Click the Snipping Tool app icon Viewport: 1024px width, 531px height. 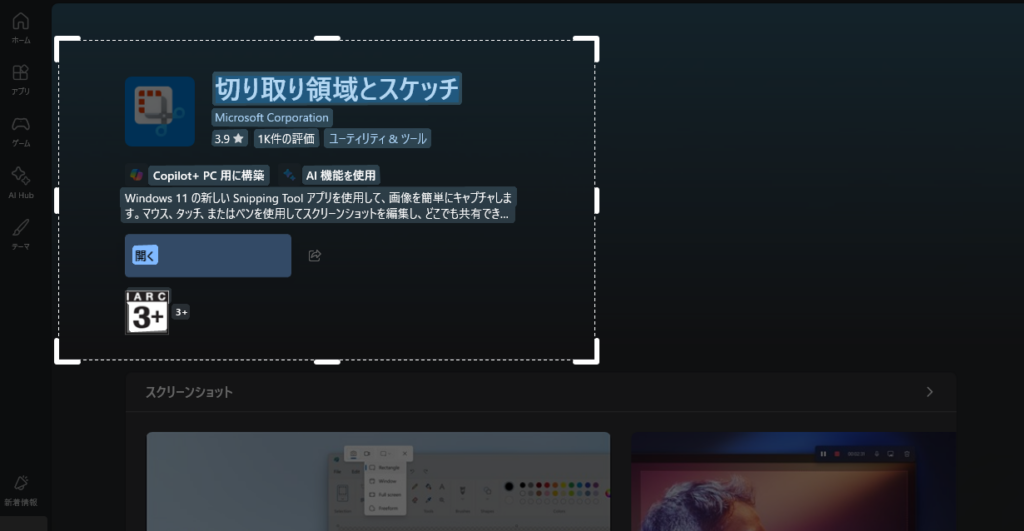tap(160, 111)
